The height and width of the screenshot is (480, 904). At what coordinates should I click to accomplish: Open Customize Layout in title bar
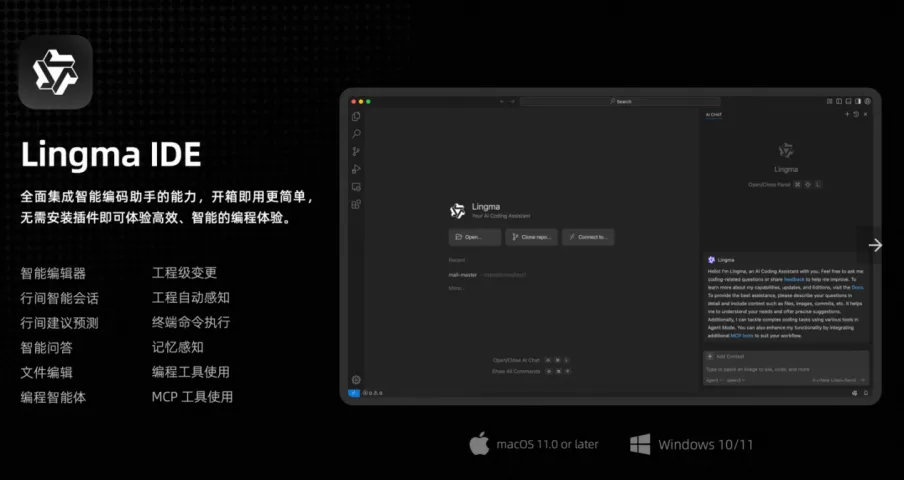[x=830, y=101]
